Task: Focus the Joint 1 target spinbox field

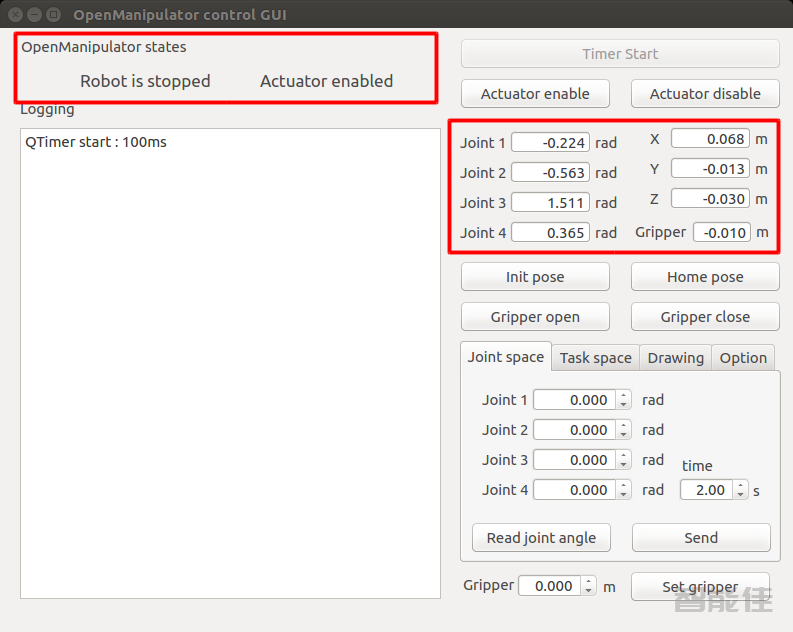Action: (x=575, y=399)
